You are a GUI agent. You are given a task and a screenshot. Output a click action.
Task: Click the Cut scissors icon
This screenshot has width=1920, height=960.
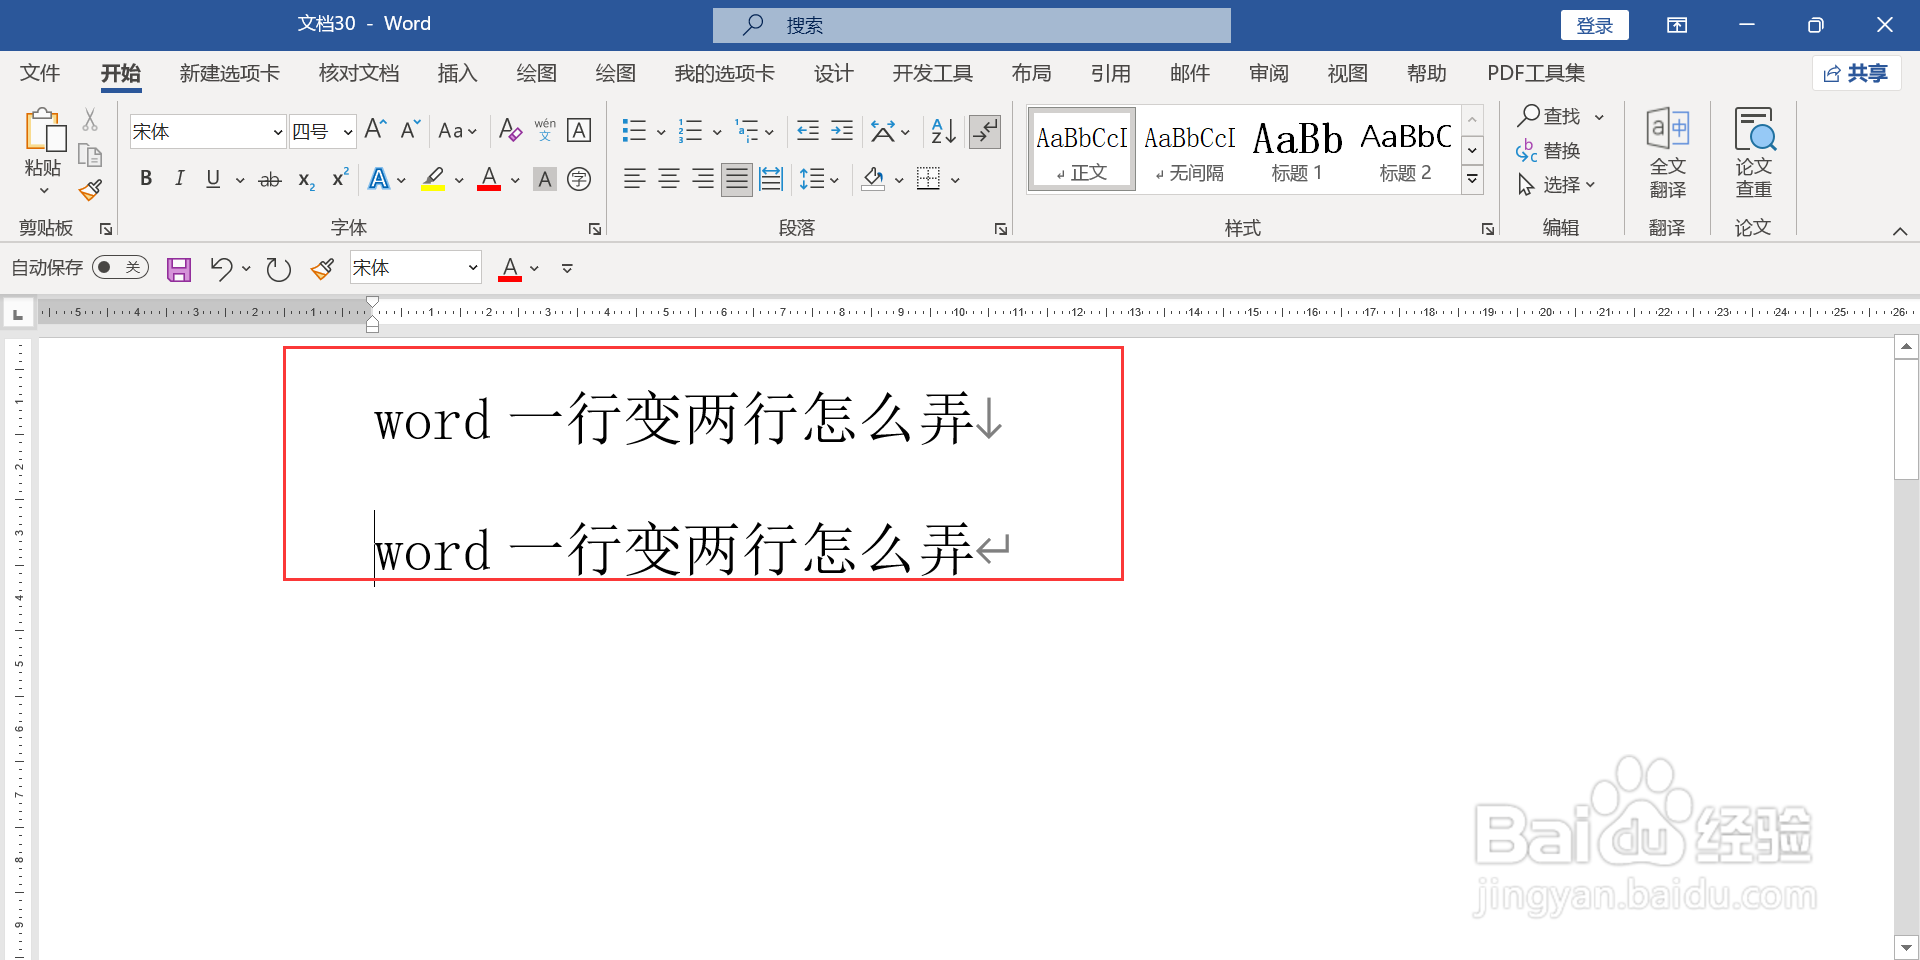click(x=90, y=120)
